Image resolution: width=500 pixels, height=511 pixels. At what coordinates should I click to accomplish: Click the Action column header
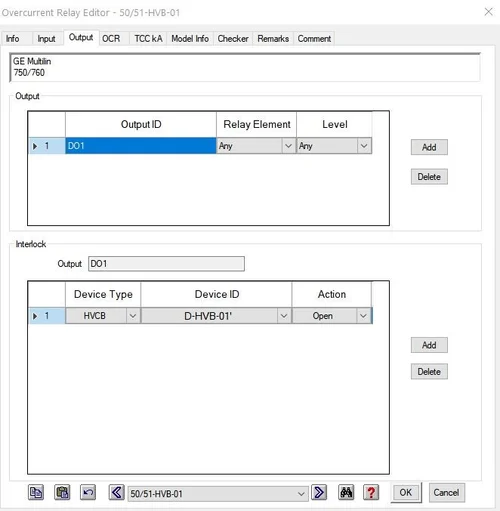(332, 294)
